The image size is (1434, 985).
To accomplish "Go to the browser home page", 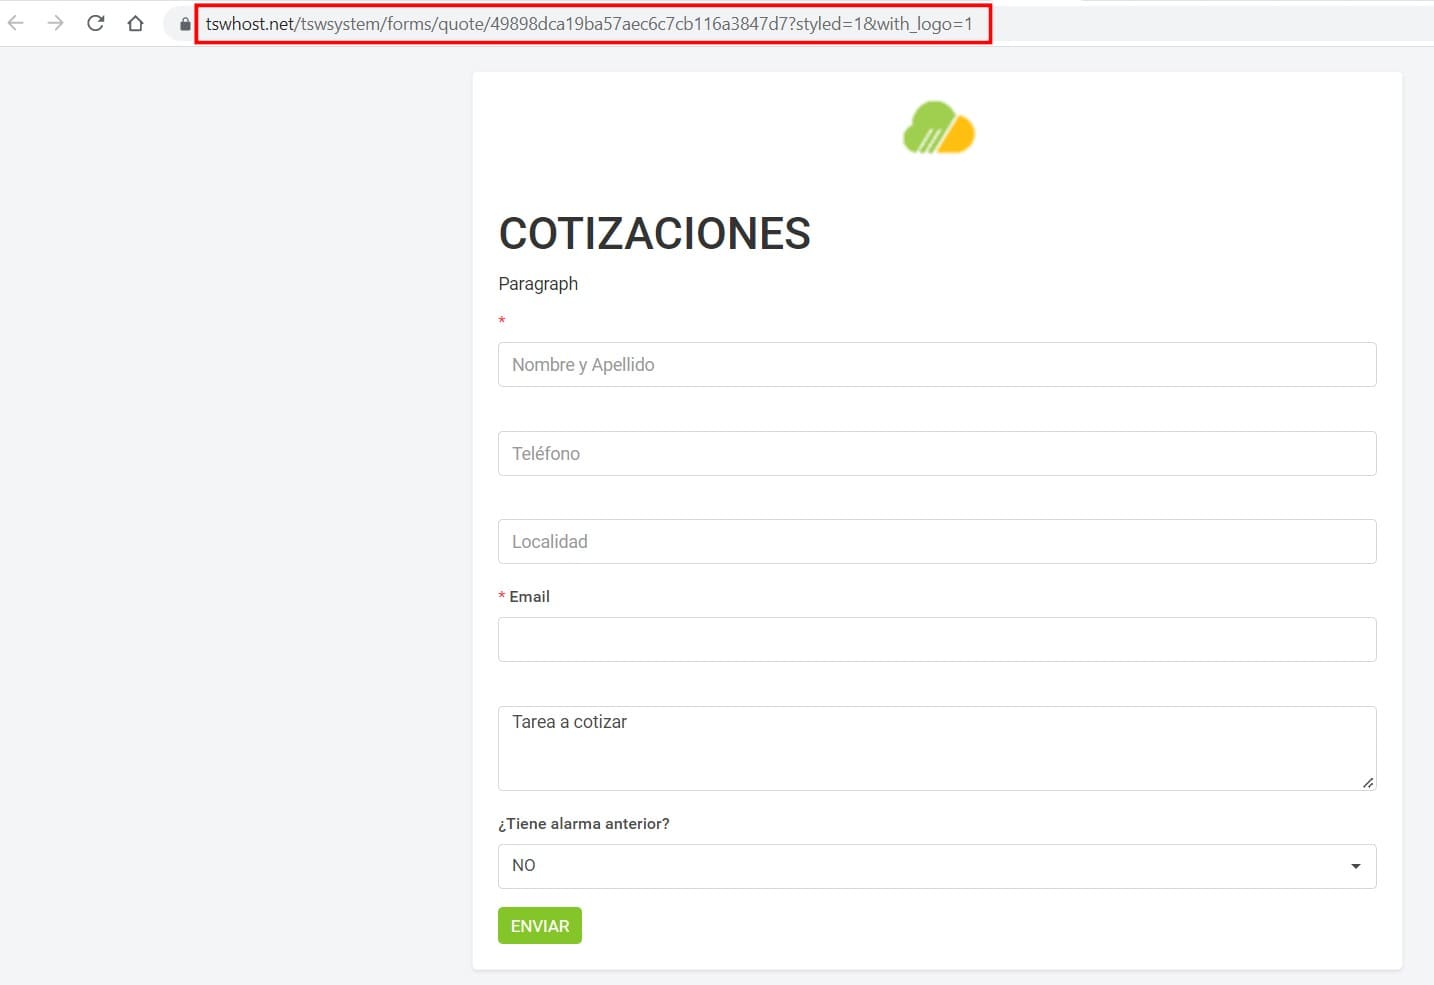I will (x=135, y=23).
